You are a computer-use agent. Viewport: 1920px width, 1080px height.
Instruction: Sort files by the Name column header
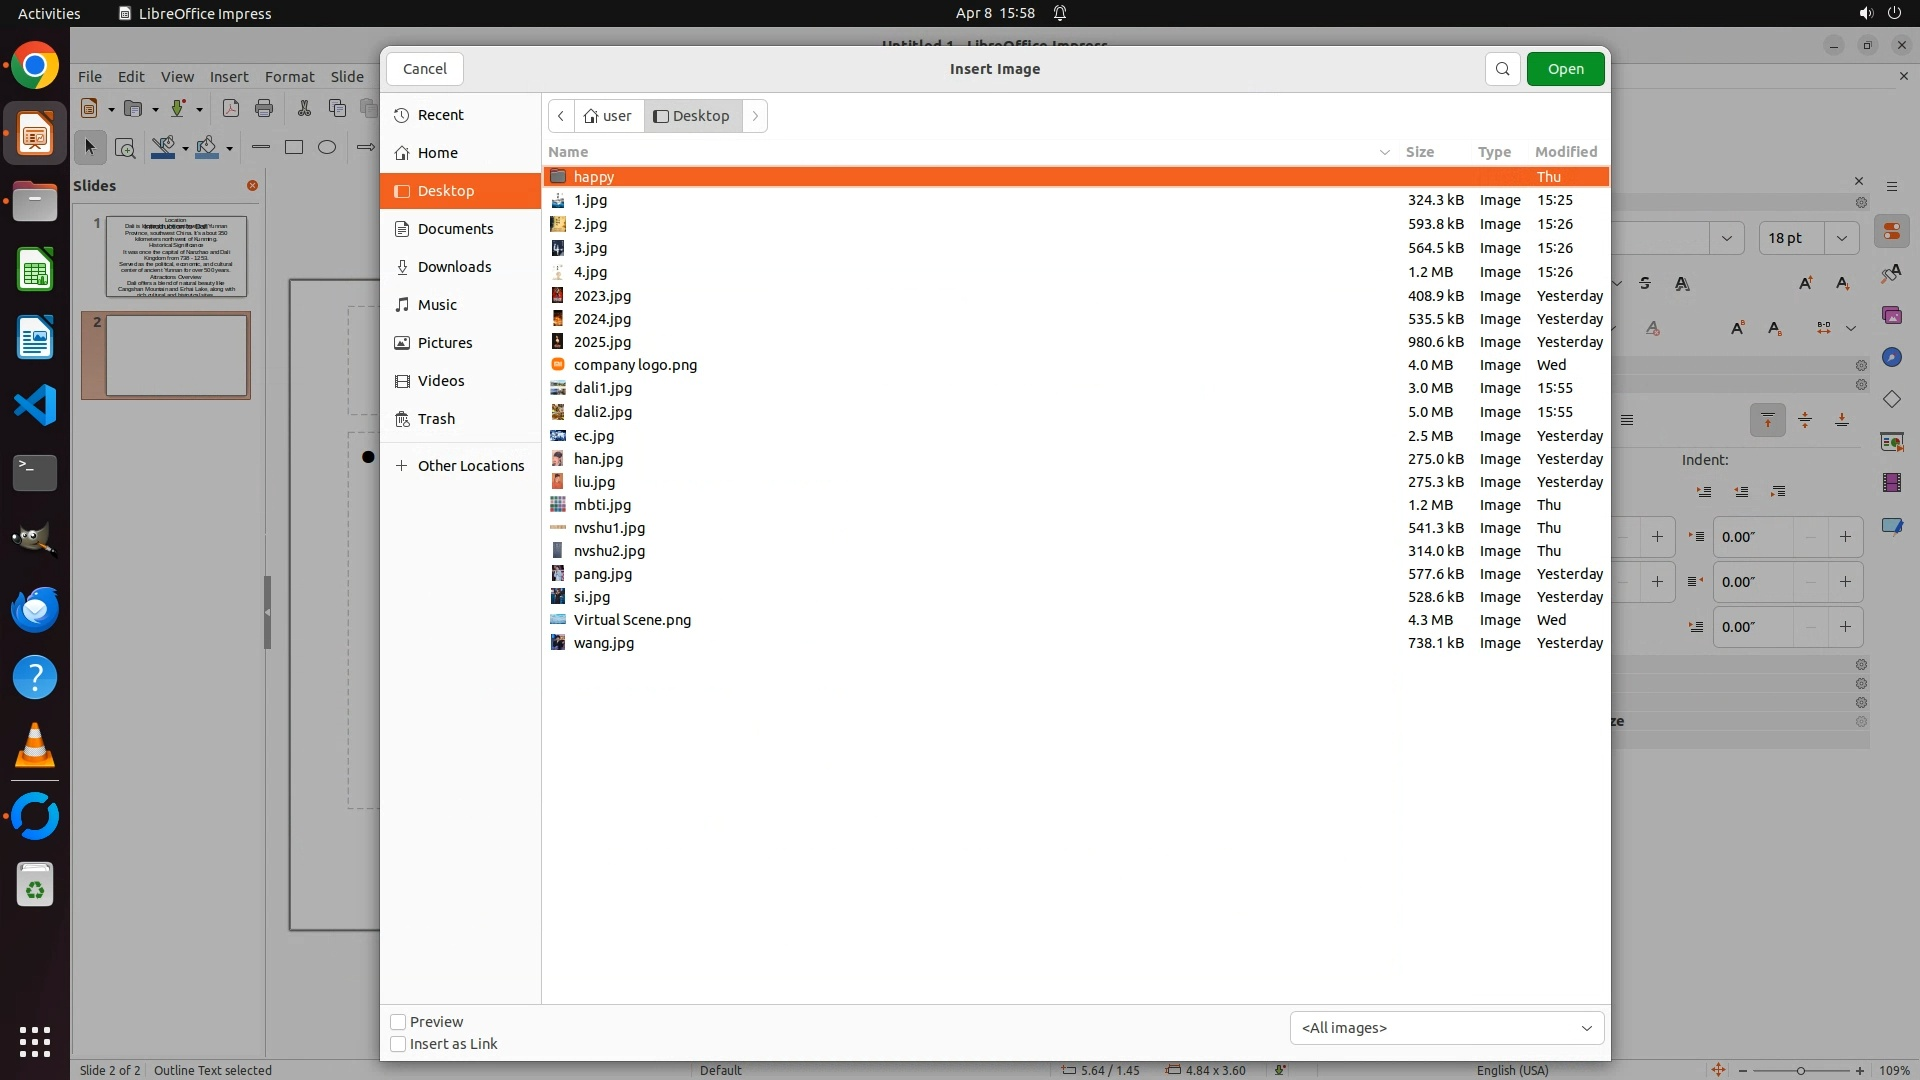(568, 152)
